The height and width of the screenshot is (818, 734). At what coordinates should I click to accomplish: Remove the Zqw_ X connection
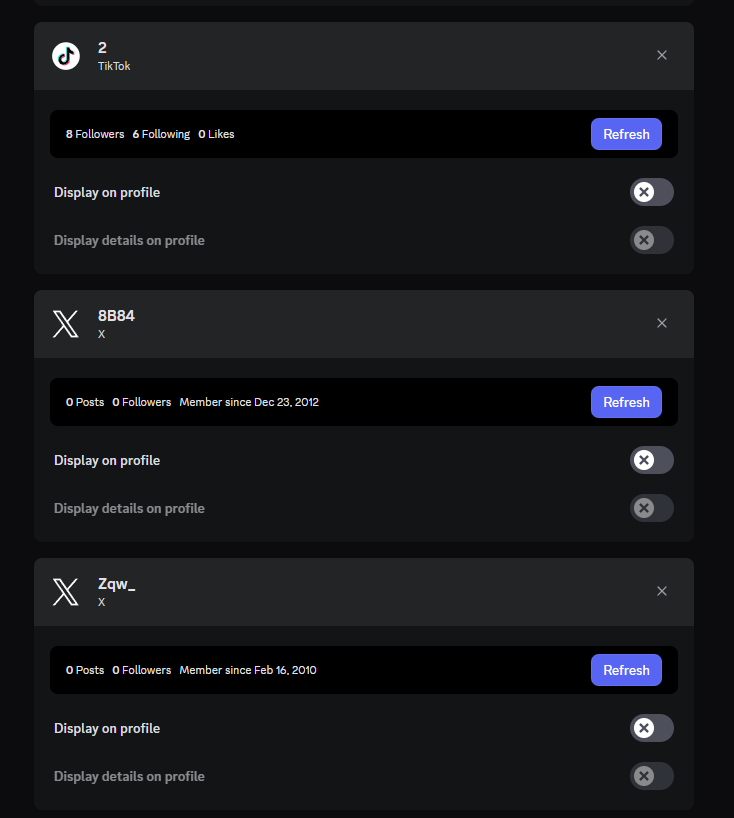(661, 591)
